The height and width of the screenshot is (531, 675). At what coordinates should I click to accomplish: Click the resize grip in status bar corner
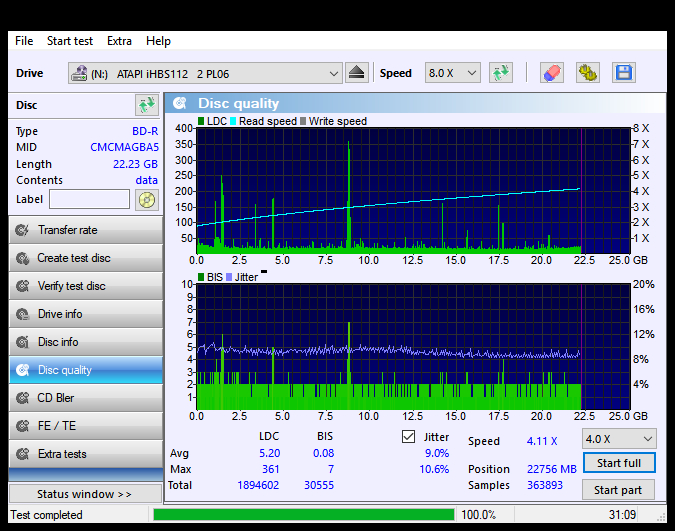tap(662, 518)
